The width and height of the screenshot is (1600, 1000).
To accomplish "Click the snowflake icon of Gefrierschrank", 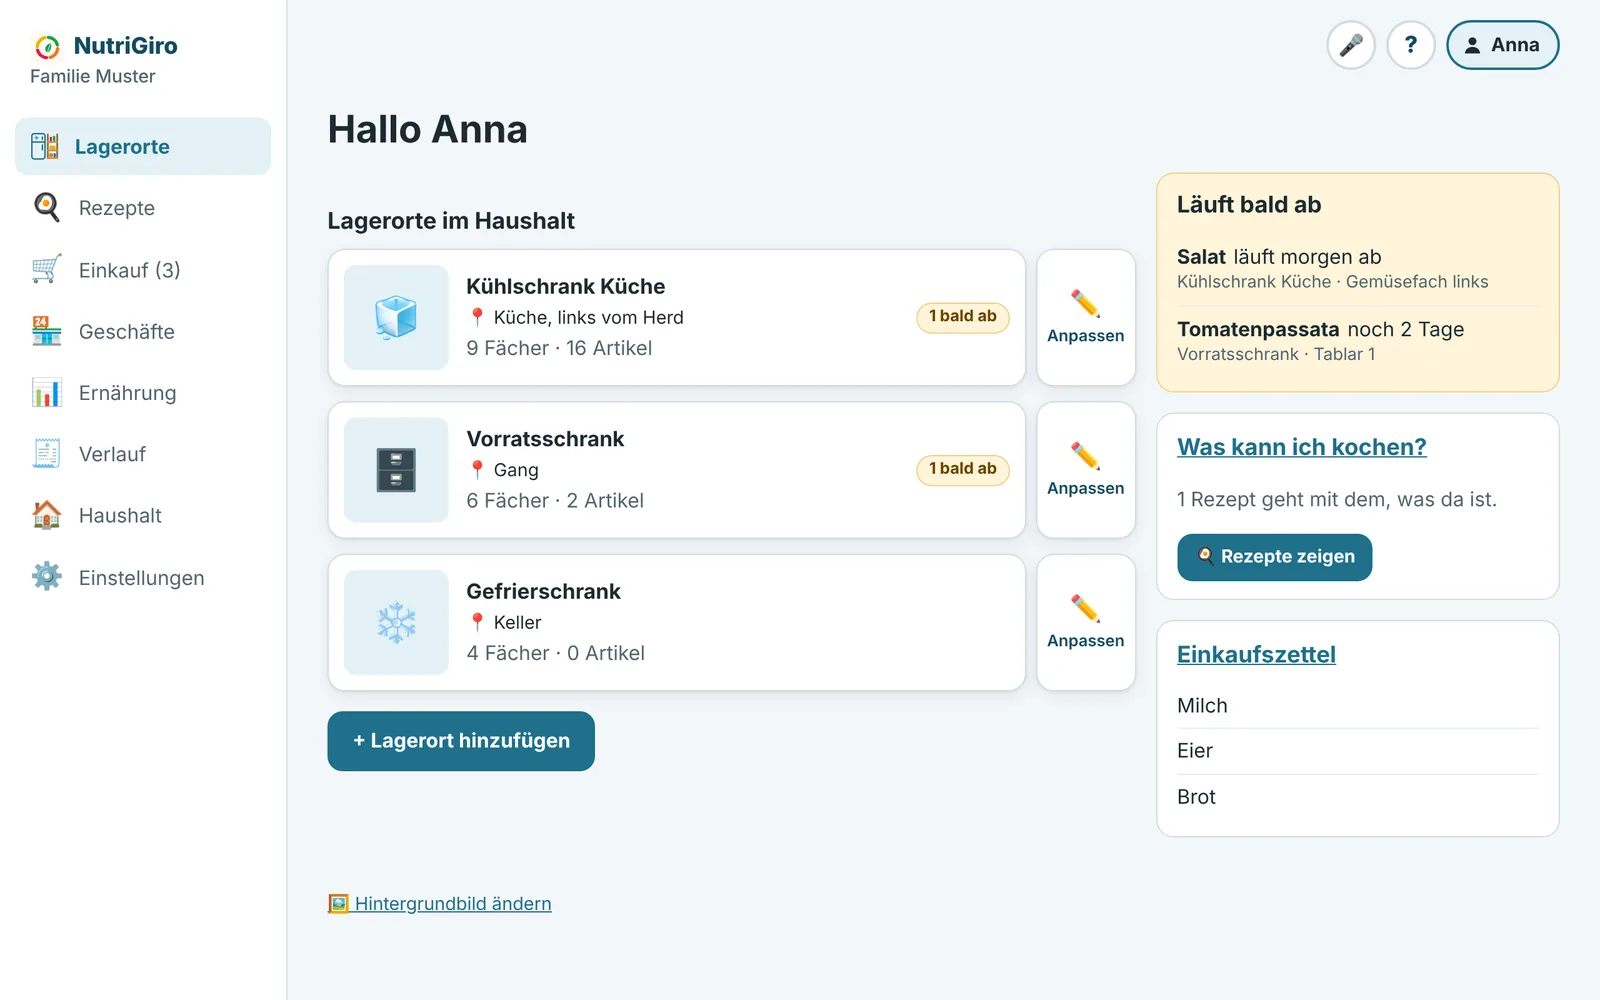I will (396, 622).
